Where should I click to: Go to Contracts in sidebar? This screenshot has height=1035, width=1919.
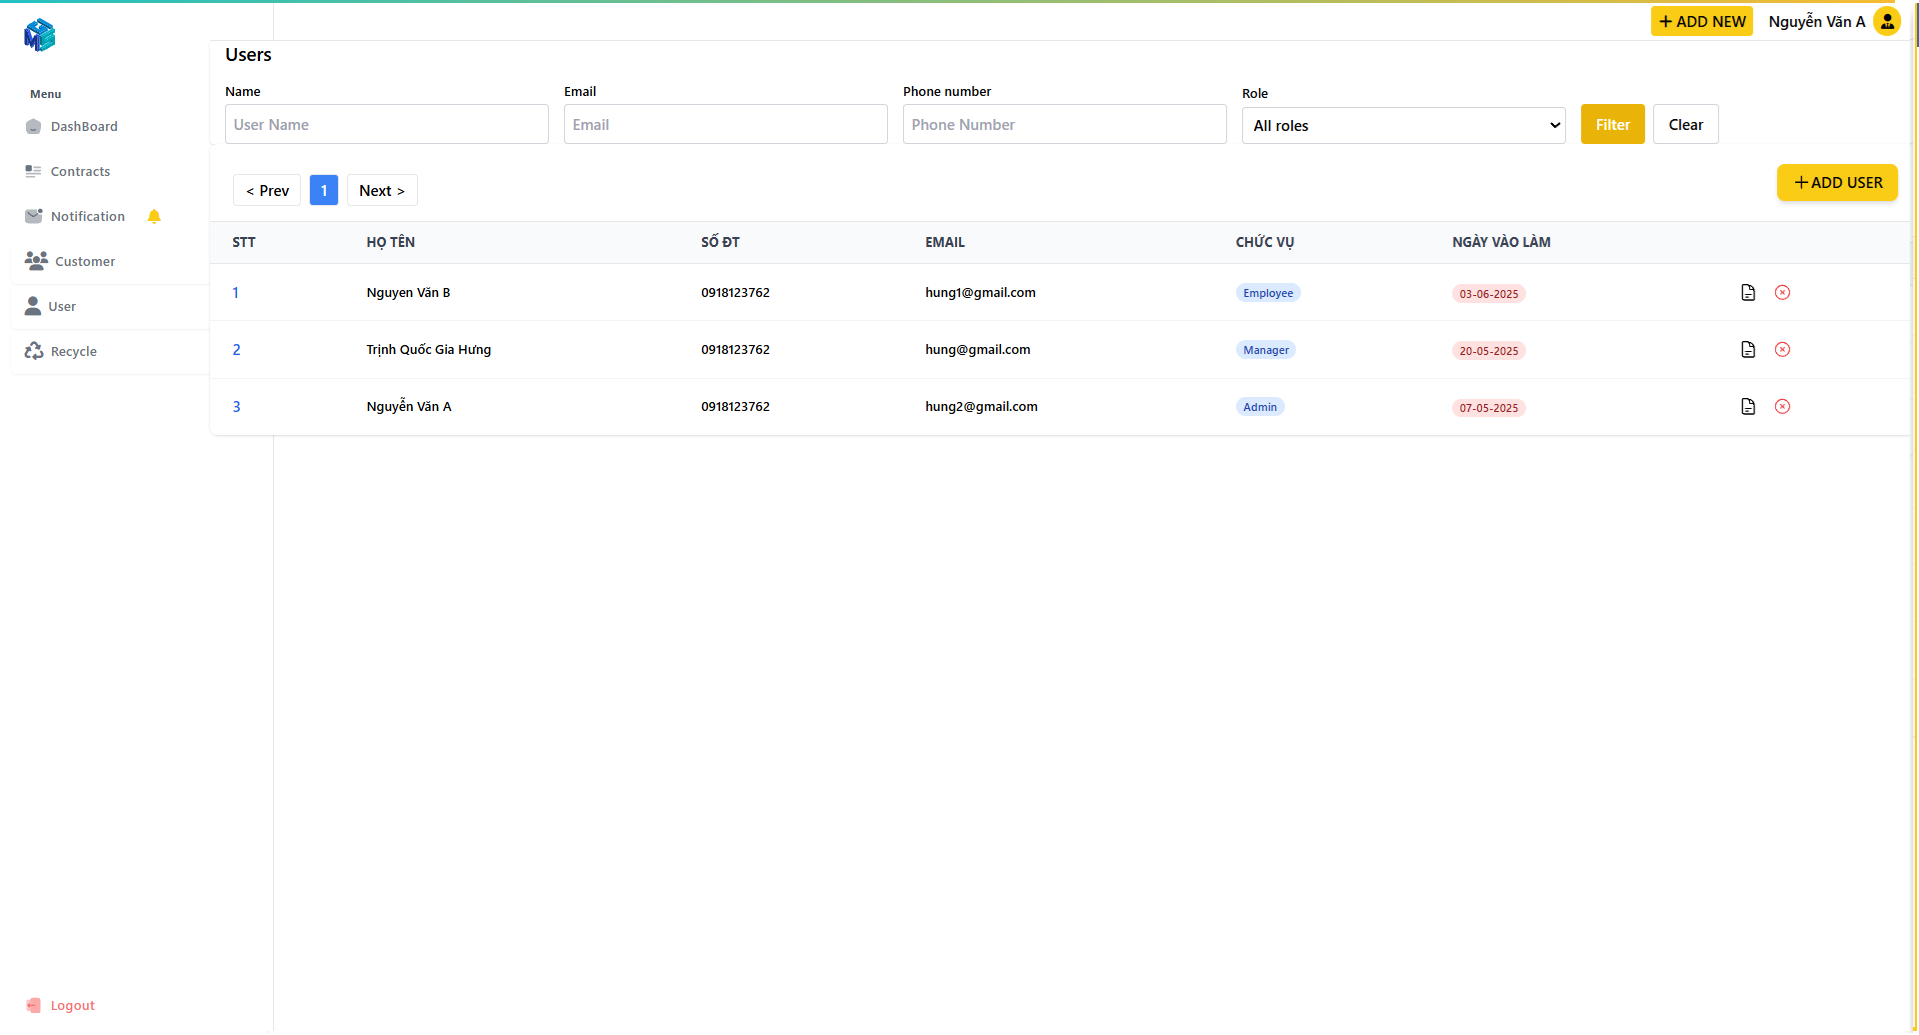80,172
